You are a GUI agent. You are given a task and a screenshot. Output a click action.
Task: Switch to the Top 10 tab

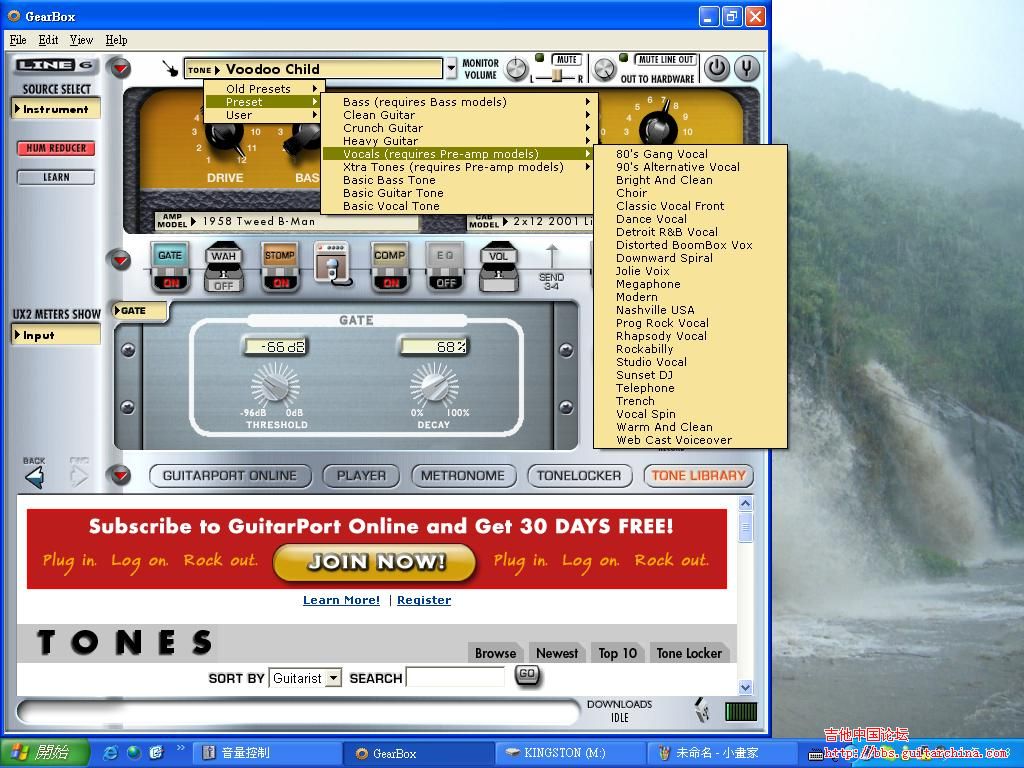coord(617,653)
